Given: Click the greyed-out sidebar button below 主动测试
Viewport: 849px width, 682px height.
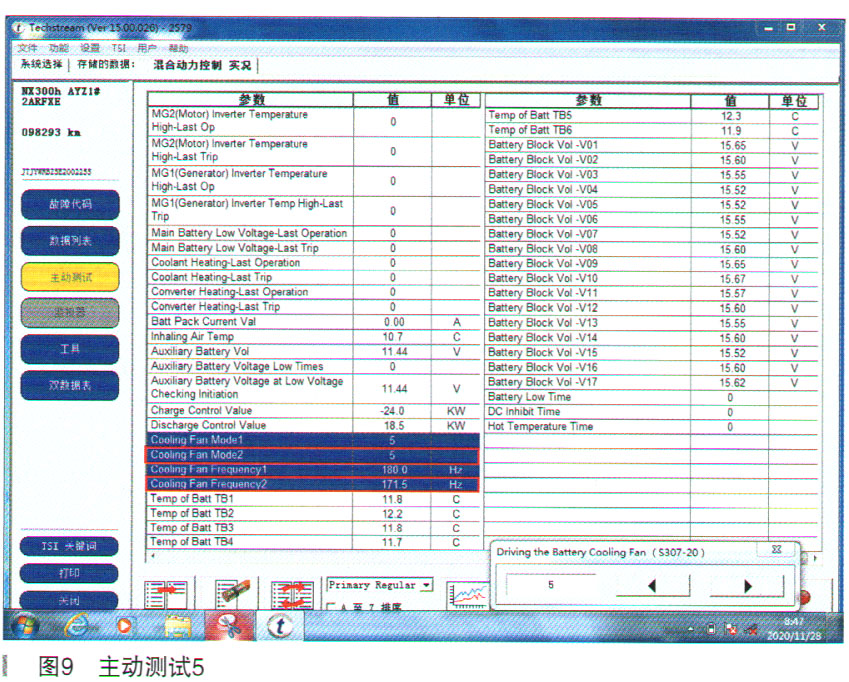Looking at the screenshot, I should click(x=70, y=313).
